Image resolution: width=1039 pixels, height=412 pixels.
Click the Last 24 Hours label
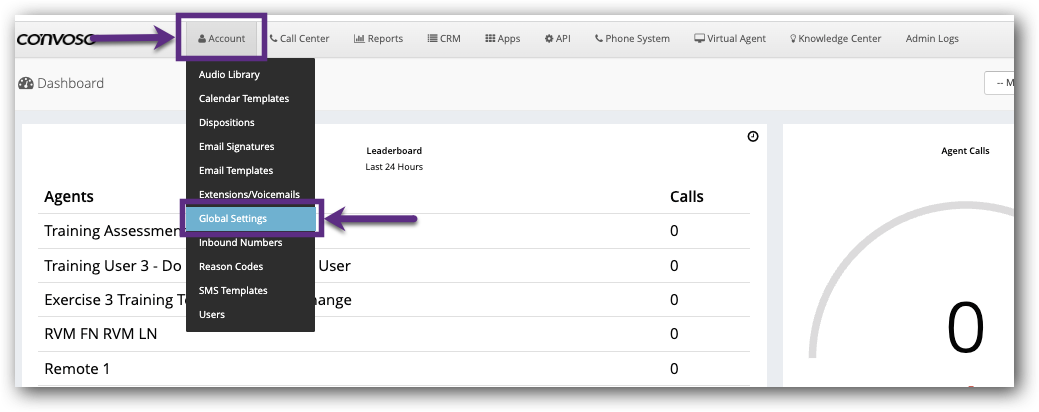click(394, 167)
